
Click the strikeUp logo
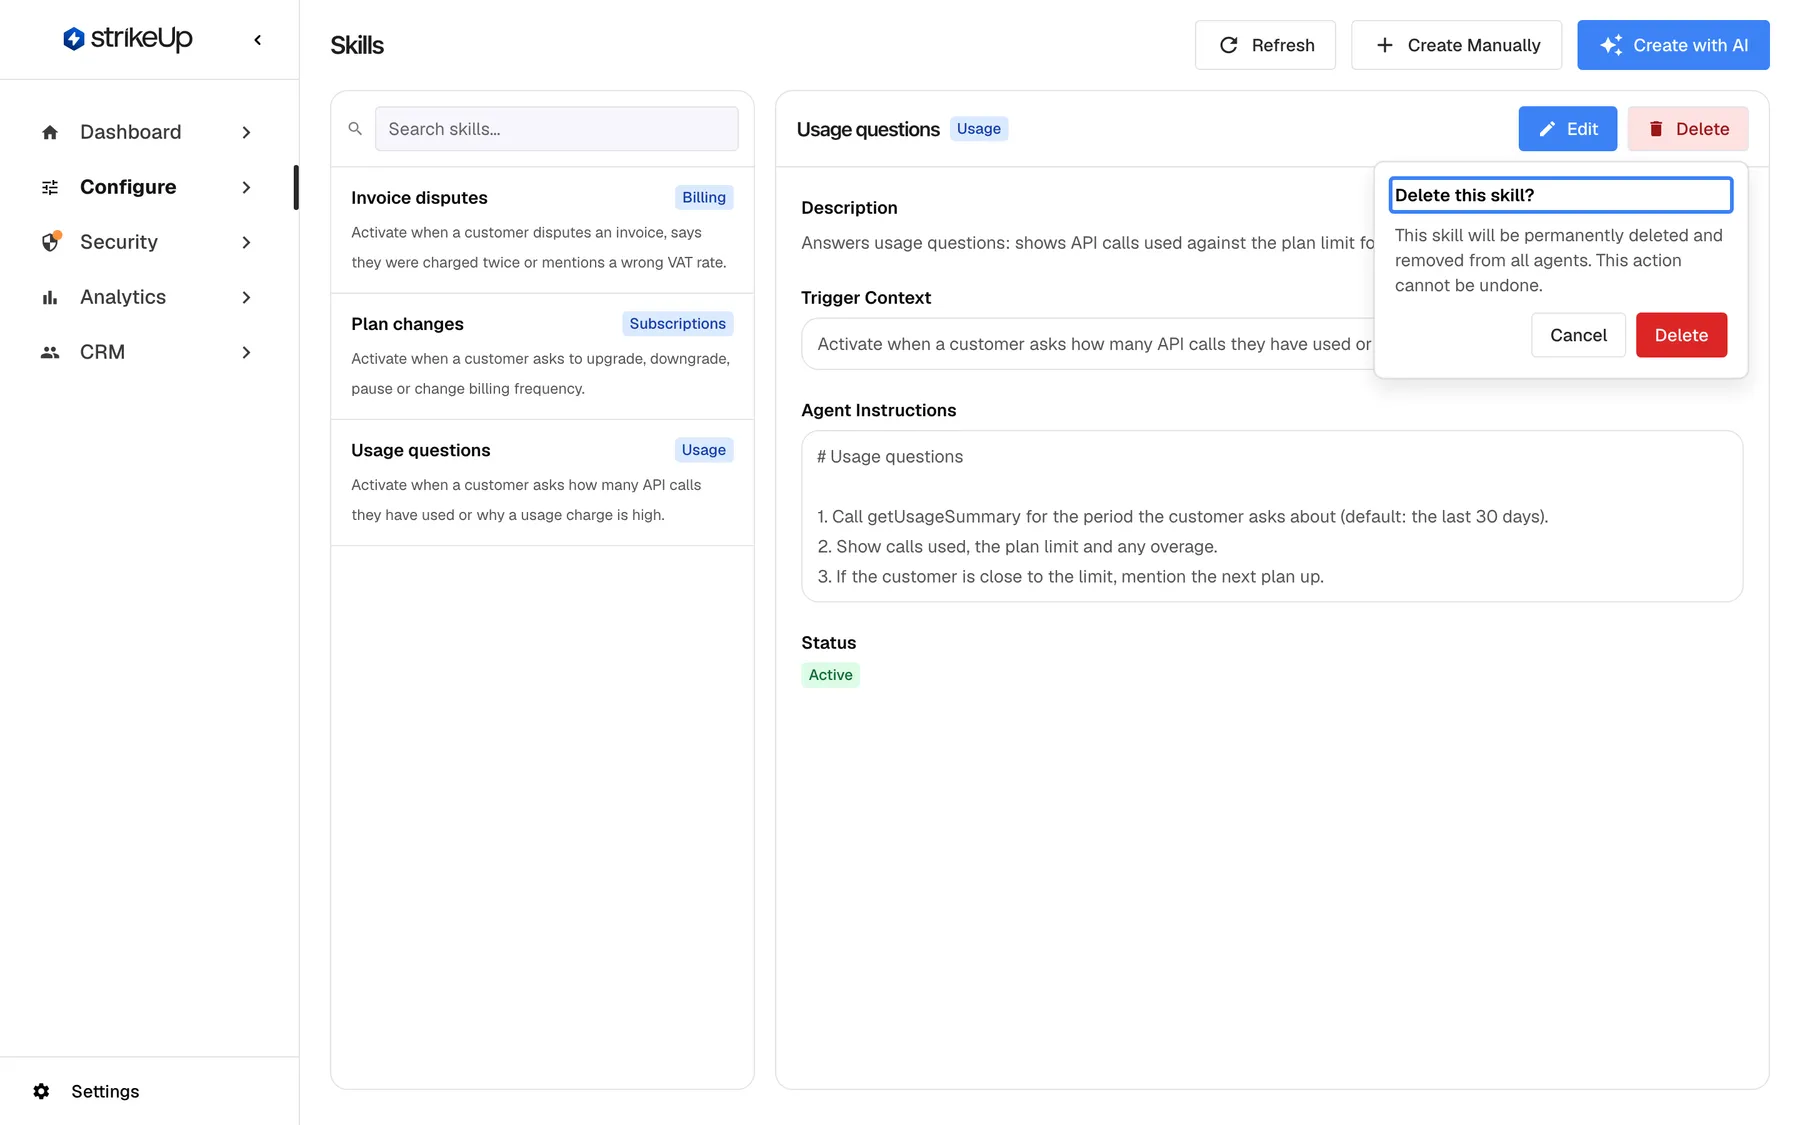click(x=127, y=39)
